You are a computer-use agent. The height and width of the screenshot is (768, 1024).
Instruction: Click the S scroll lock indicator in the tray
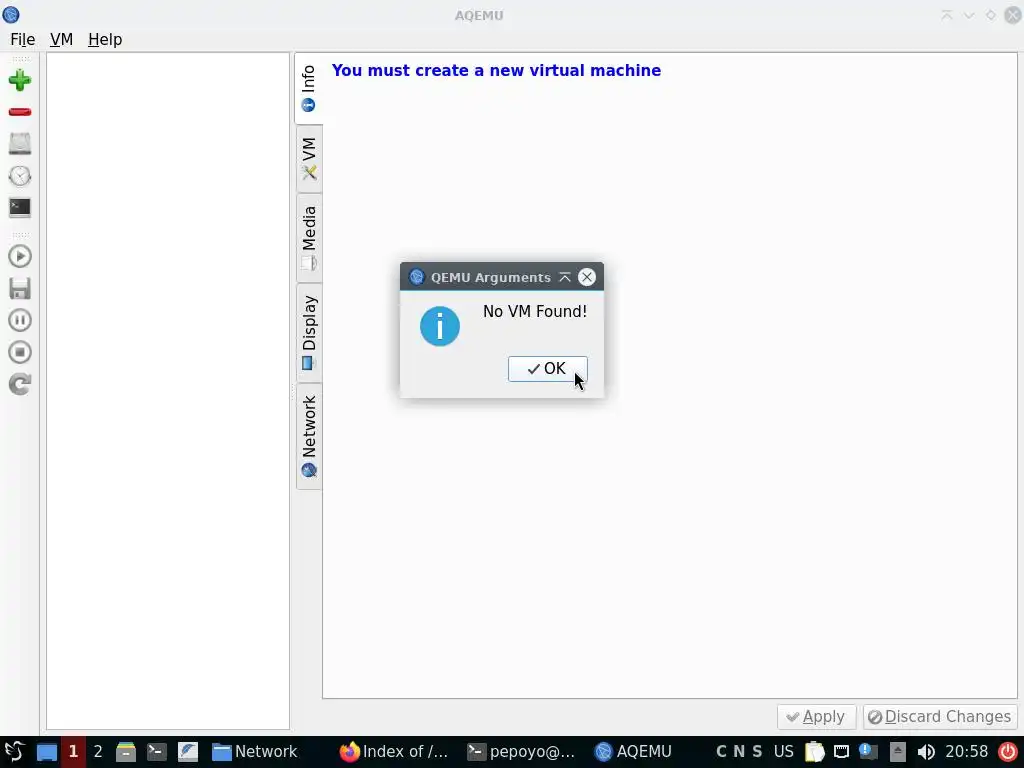click(757, 752)
